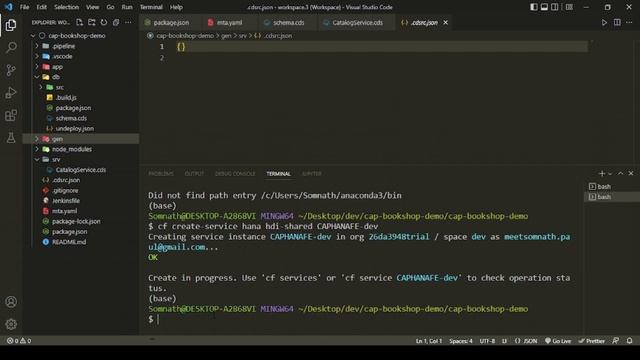Open the Source Control view

[x=11, y=70]
